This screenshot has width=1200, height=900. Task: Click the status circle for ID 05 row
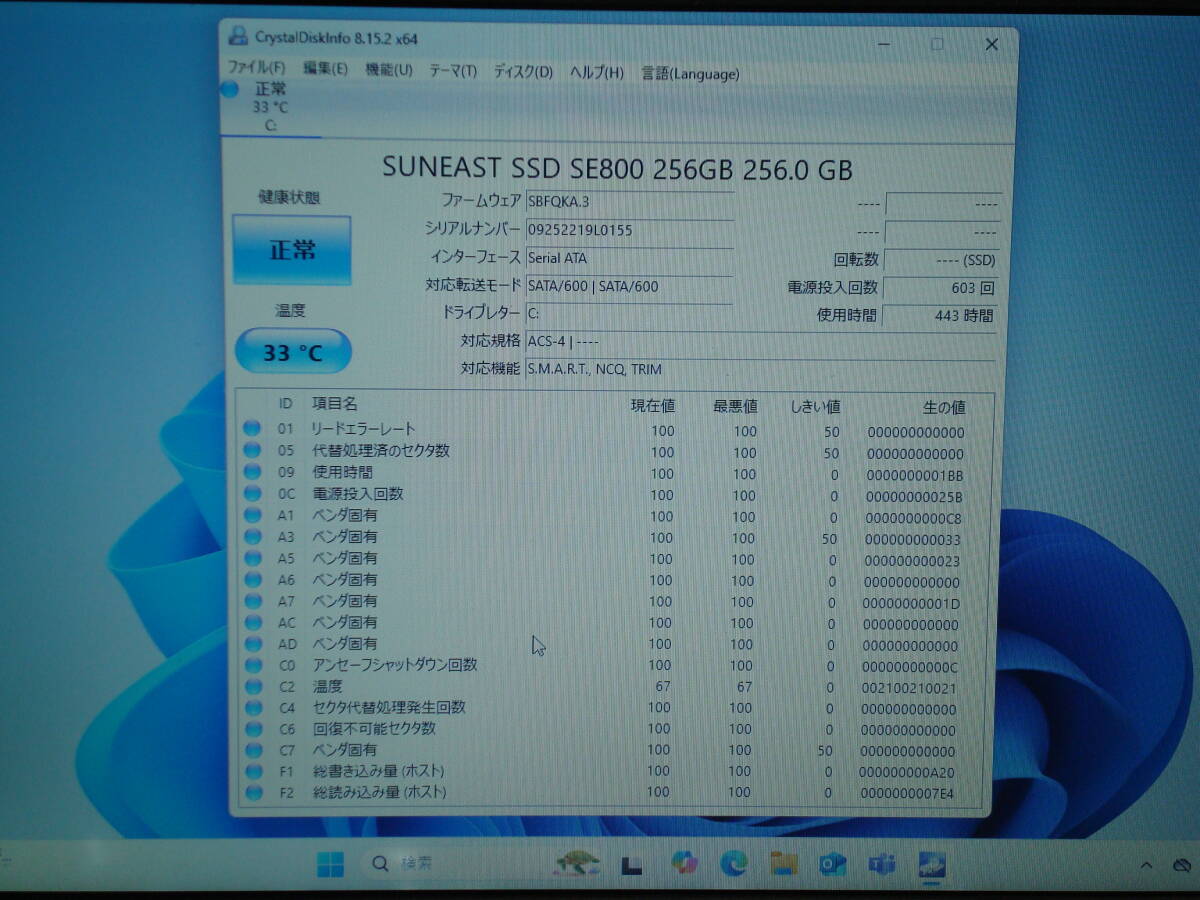coord(252,451)
